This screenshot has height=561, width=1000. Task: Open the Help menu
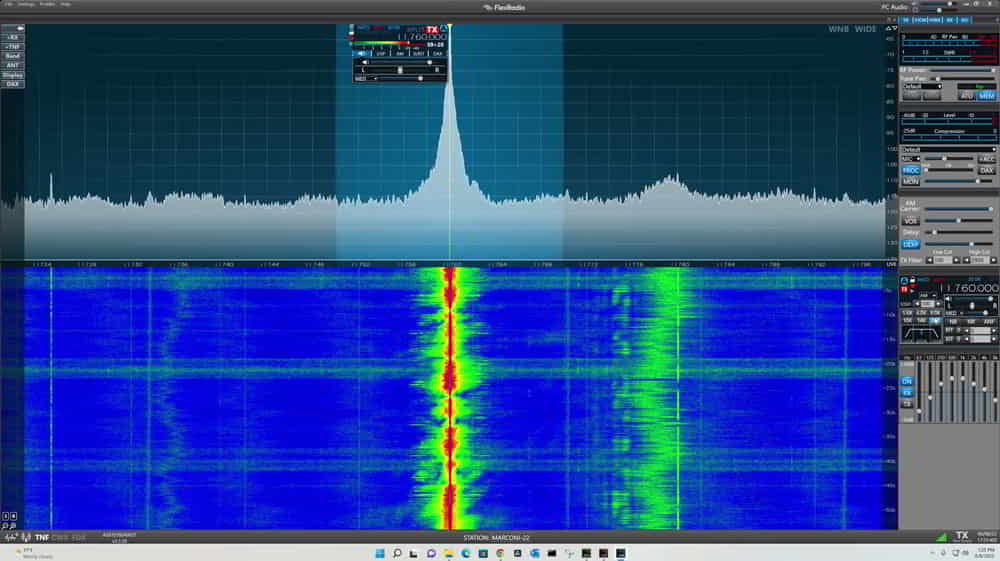(66, 4)
